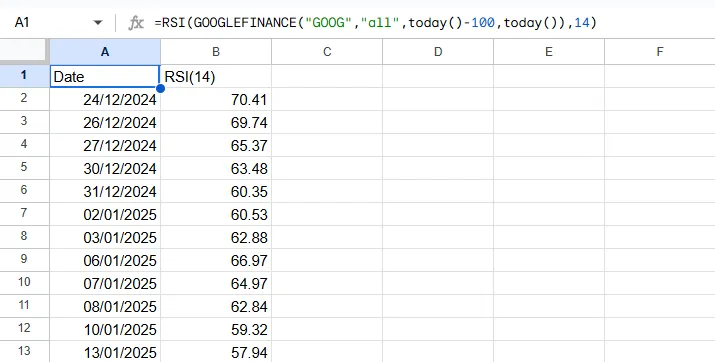Click the formula bar with the RSI formula
This screenshot has width=715, height=362.
375,22
